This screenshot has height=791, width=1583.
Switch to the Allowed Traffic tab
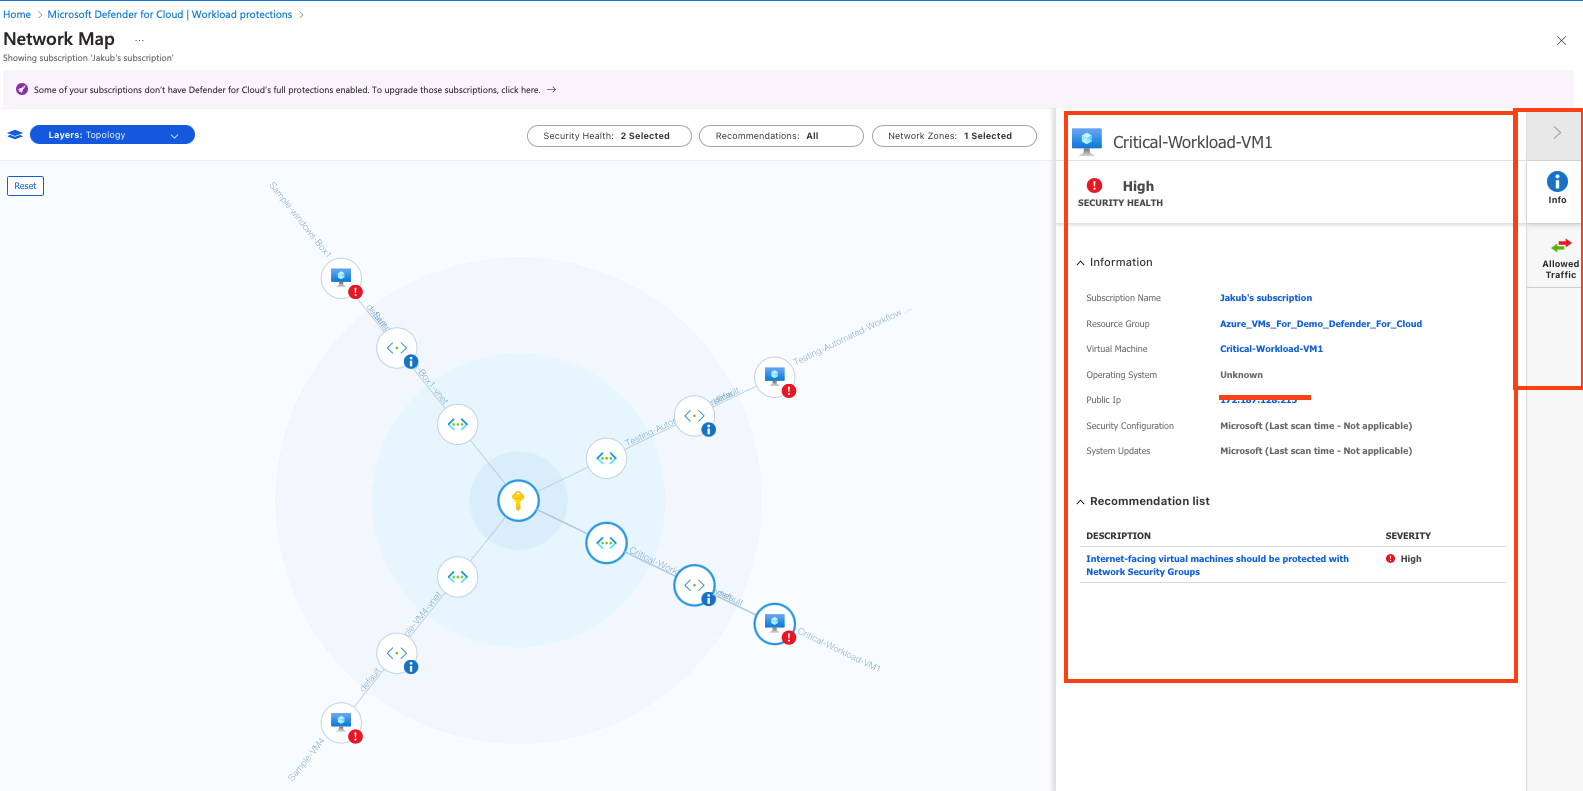[x=1560, y=258]
